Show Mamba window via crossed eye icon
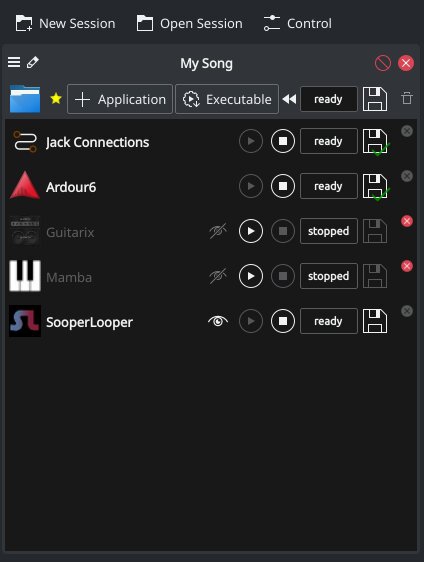The width and height of the screenshot is (424, 562). (218, 276)
